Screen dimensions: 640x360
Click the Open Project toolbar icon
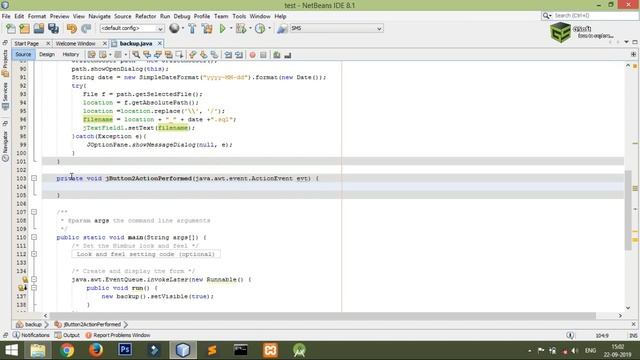click(39, 29)
